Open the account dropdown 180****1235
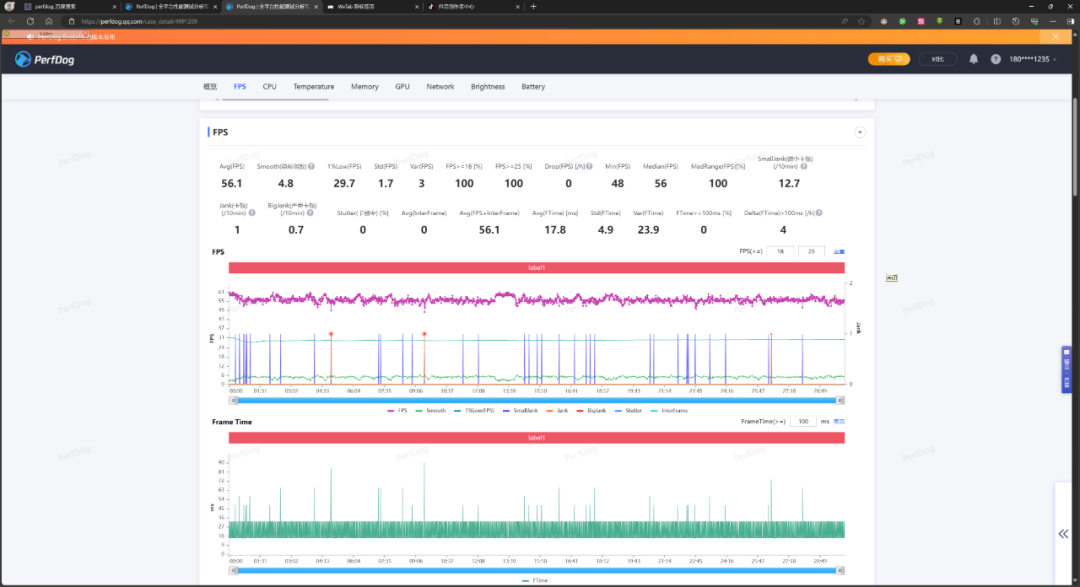Viewport: 1080px width, 587px height. click(x=1032, y=59)
